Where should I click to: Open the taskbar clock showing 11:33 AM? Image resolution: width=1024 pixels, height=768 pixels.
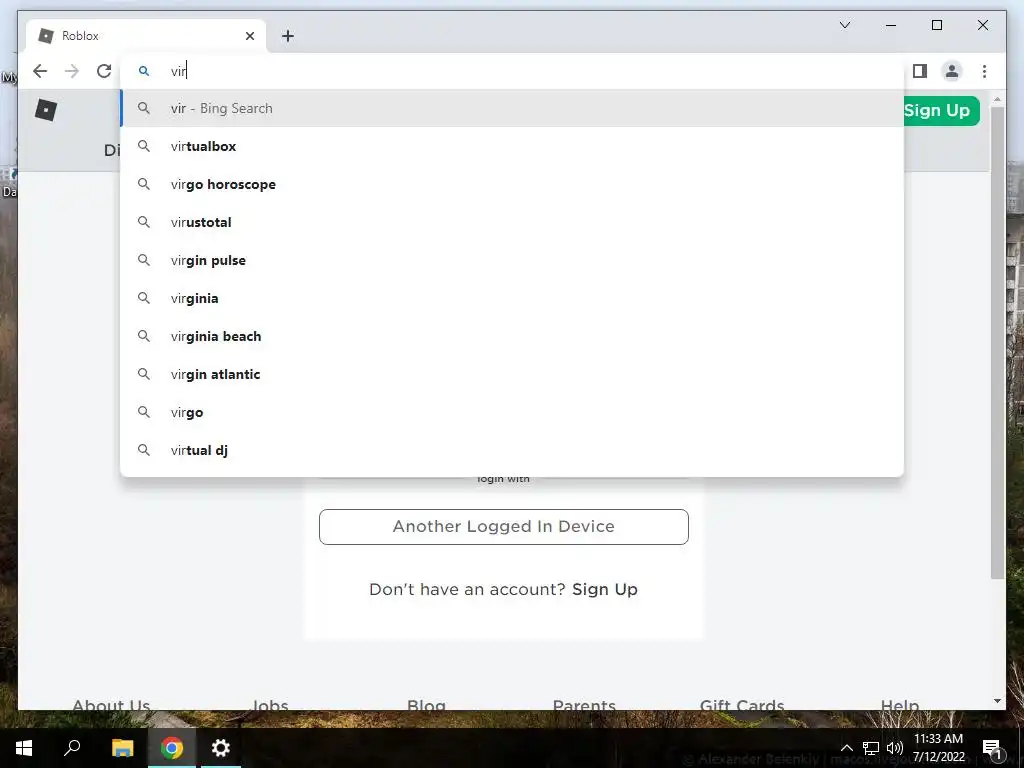click(x=938, y=748)
